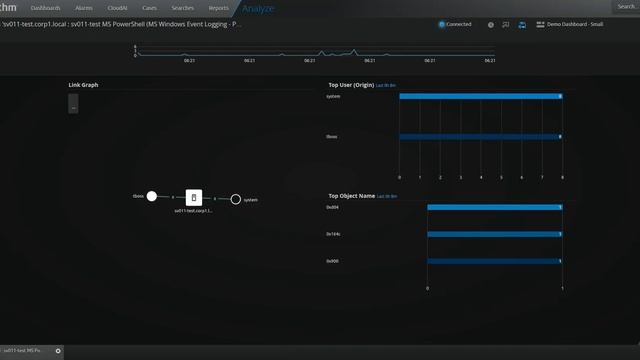Click the Top Object Name time range link

coord(387,196)
